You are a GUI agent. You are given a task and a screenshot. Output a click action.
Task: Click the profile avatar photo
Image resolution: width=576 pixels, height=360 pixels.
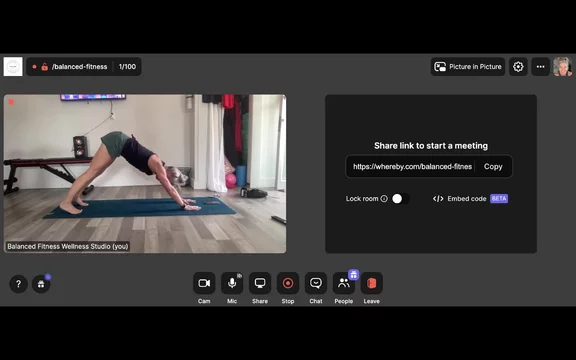pos(563,66)
